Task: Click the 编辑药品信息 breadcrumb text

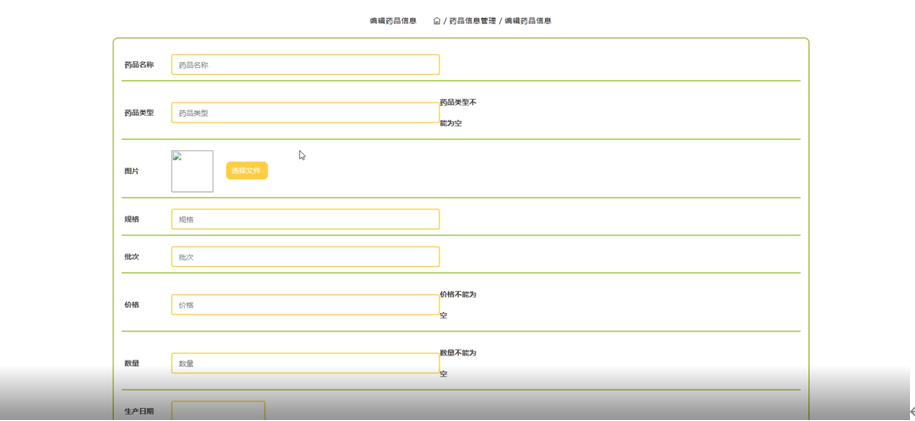Action: pos(528,20)
